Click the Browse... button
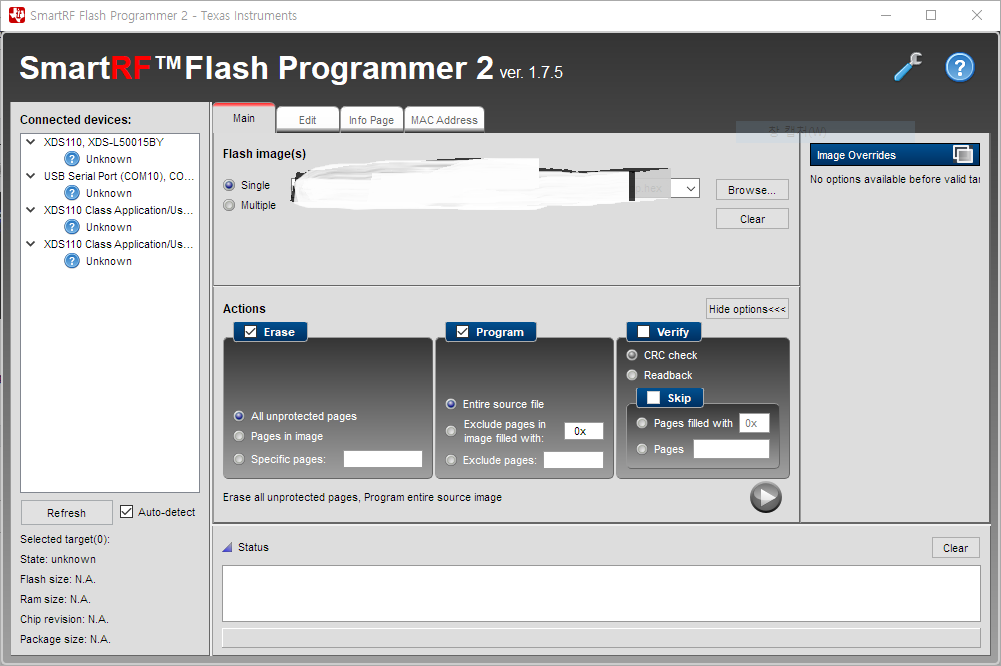 752,190
